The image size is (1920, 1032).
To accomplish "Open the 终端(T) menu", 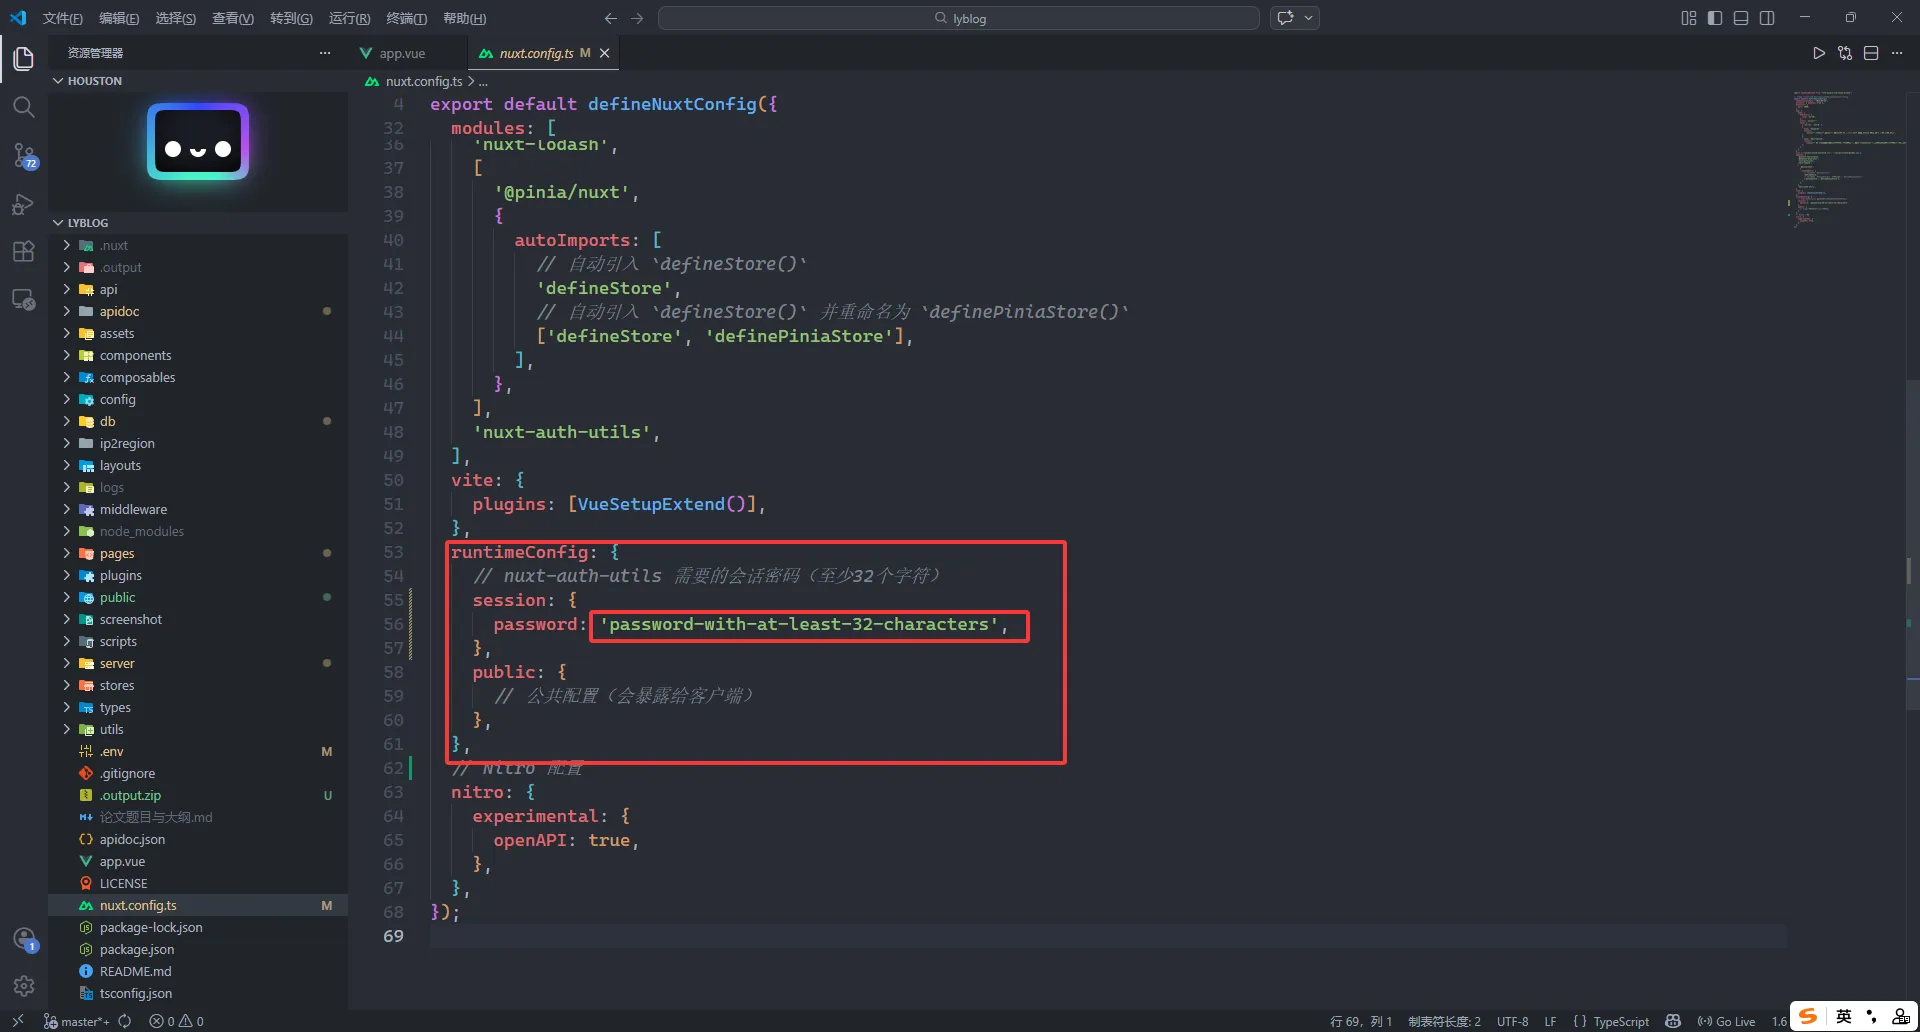I will [x=406, y=18].
